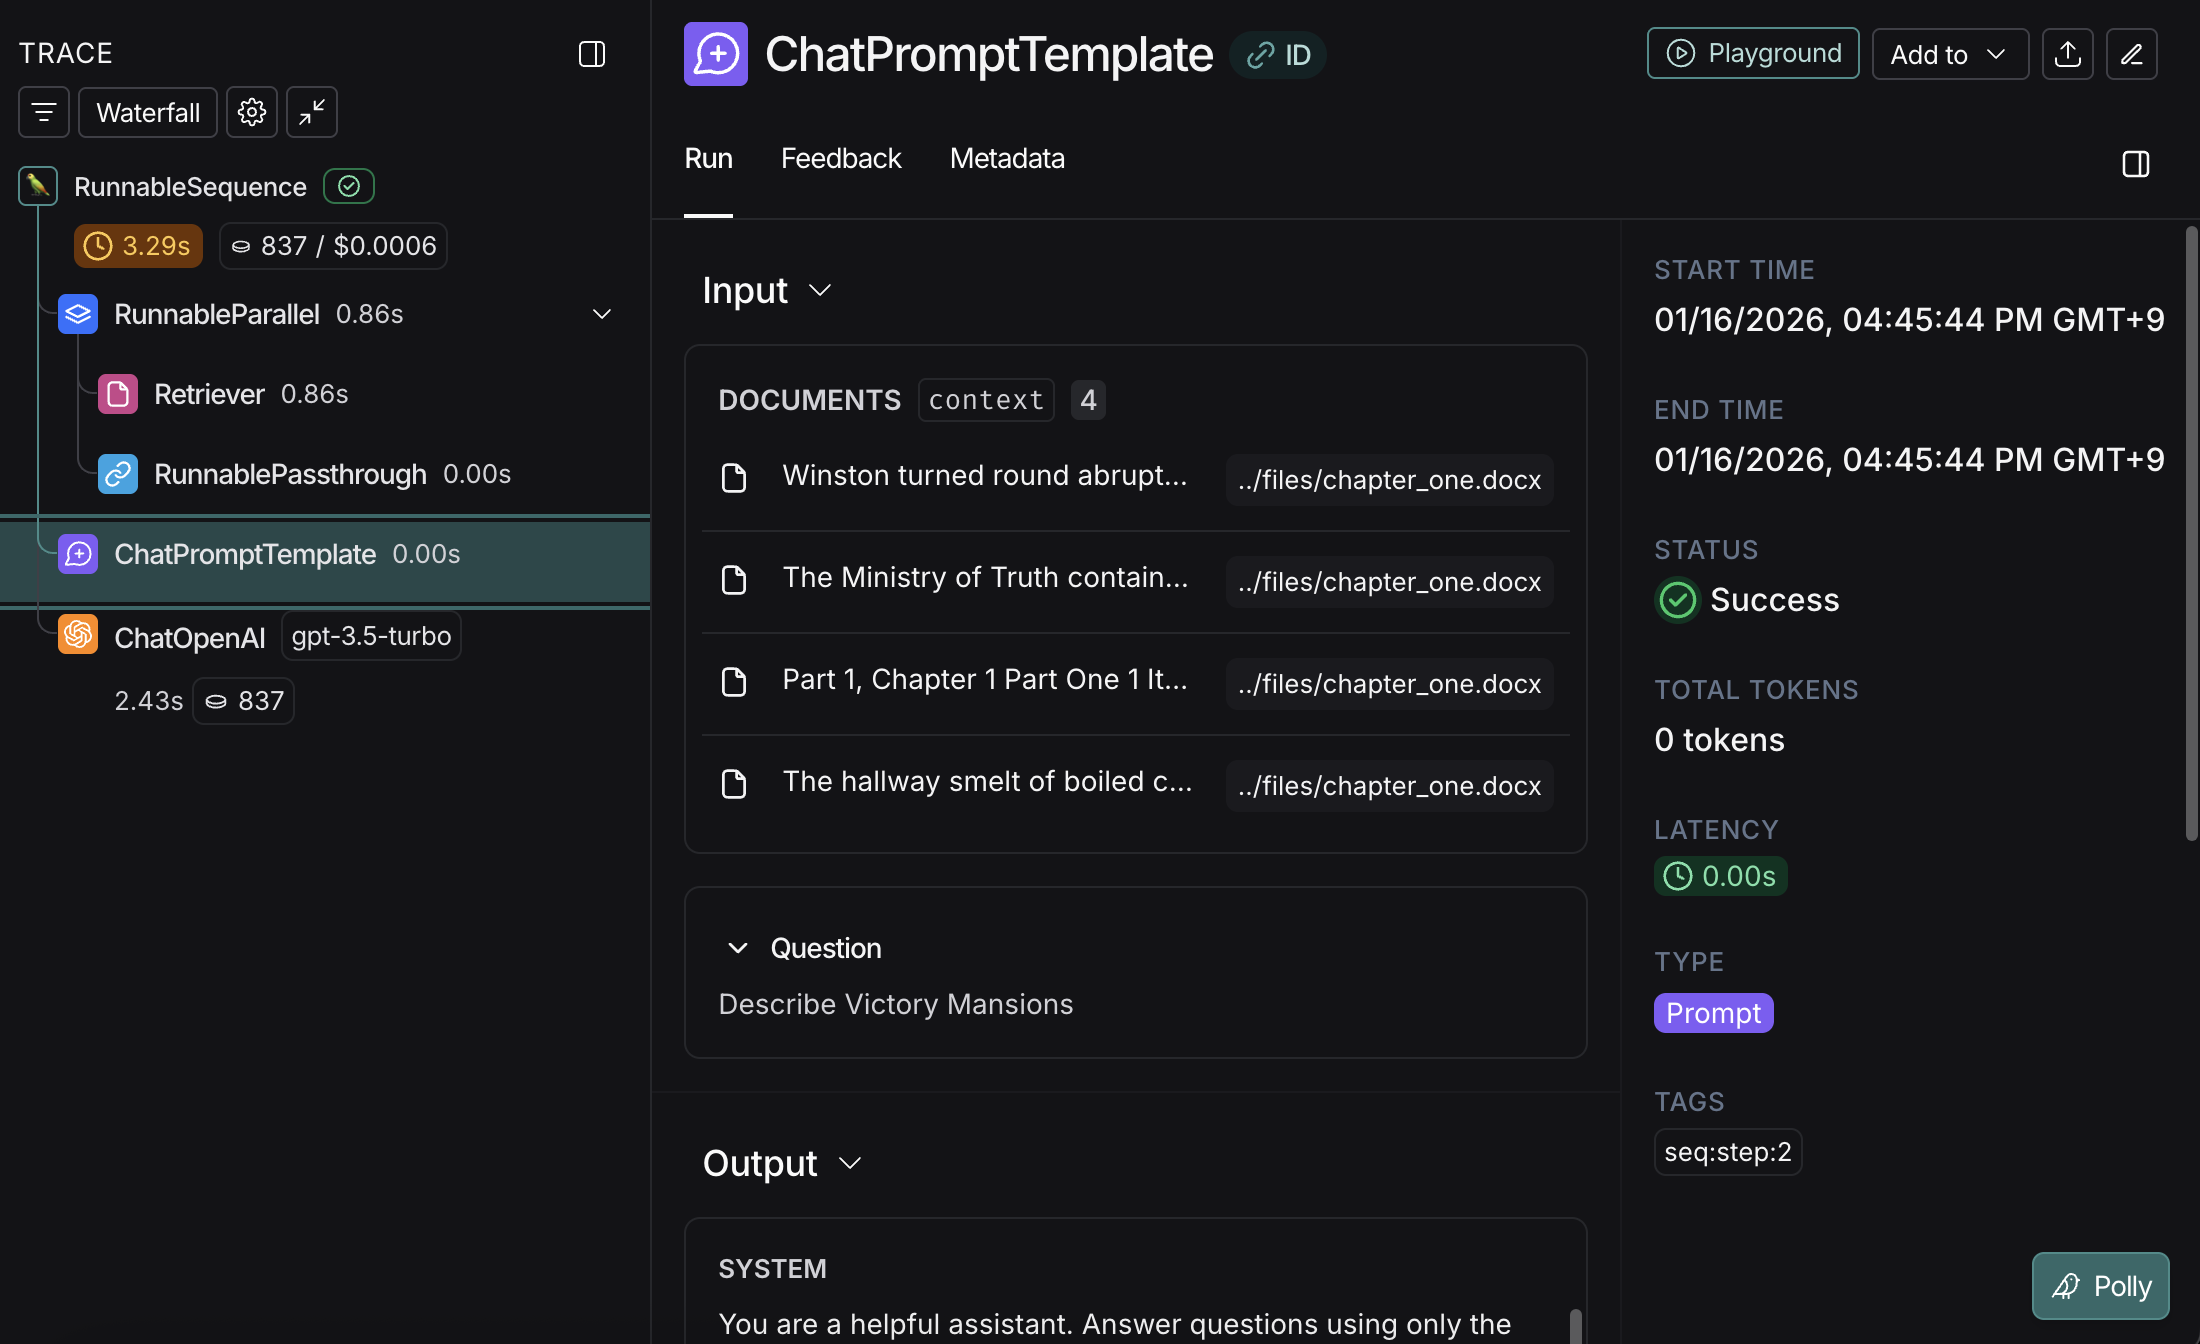Viewport: 2200px width, 1344px height.
Task: Open 'The Ministry of Truth' document row
Action: tap(984, 578)
